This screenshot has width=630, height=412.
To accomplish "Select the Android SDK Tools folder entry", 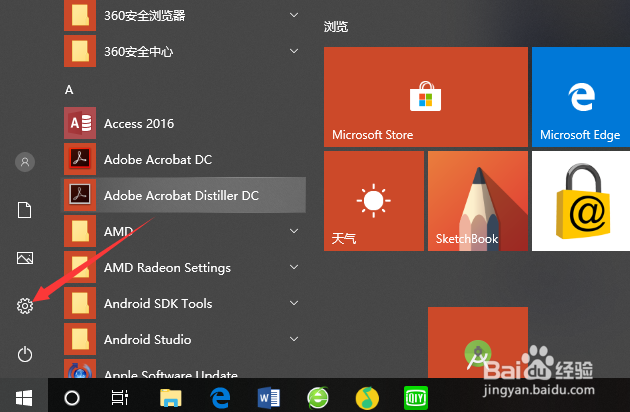I will pyautogui.click(x=183, y=303).
